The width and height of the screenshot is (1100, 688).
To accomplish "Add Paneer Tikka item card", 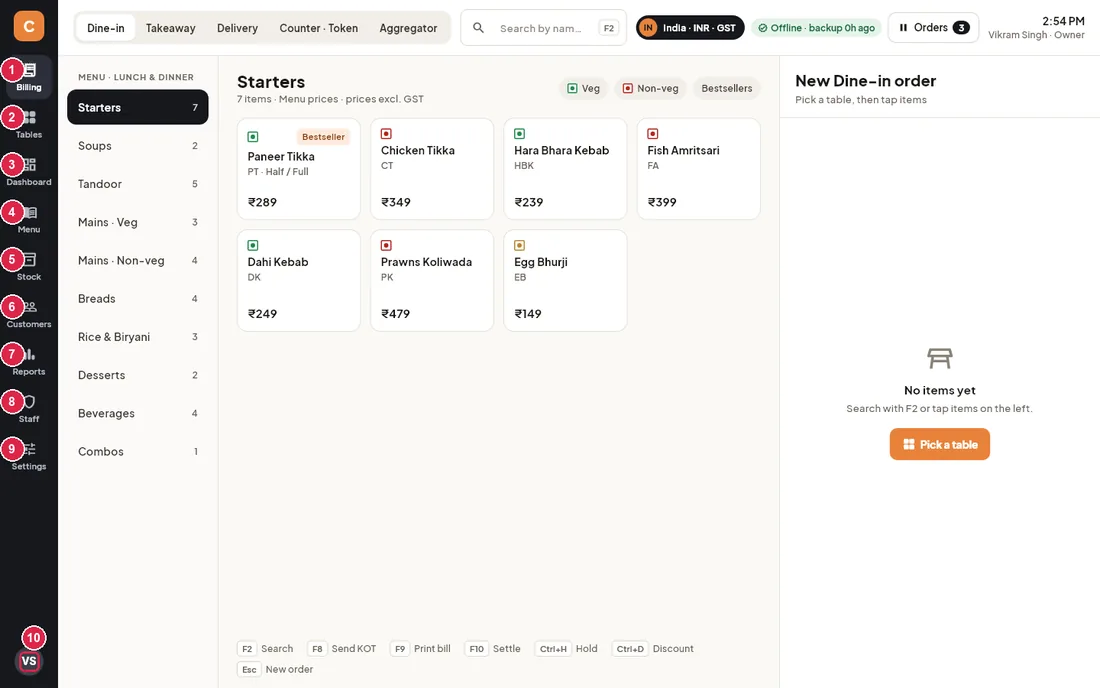I will (x=299, y=169).
